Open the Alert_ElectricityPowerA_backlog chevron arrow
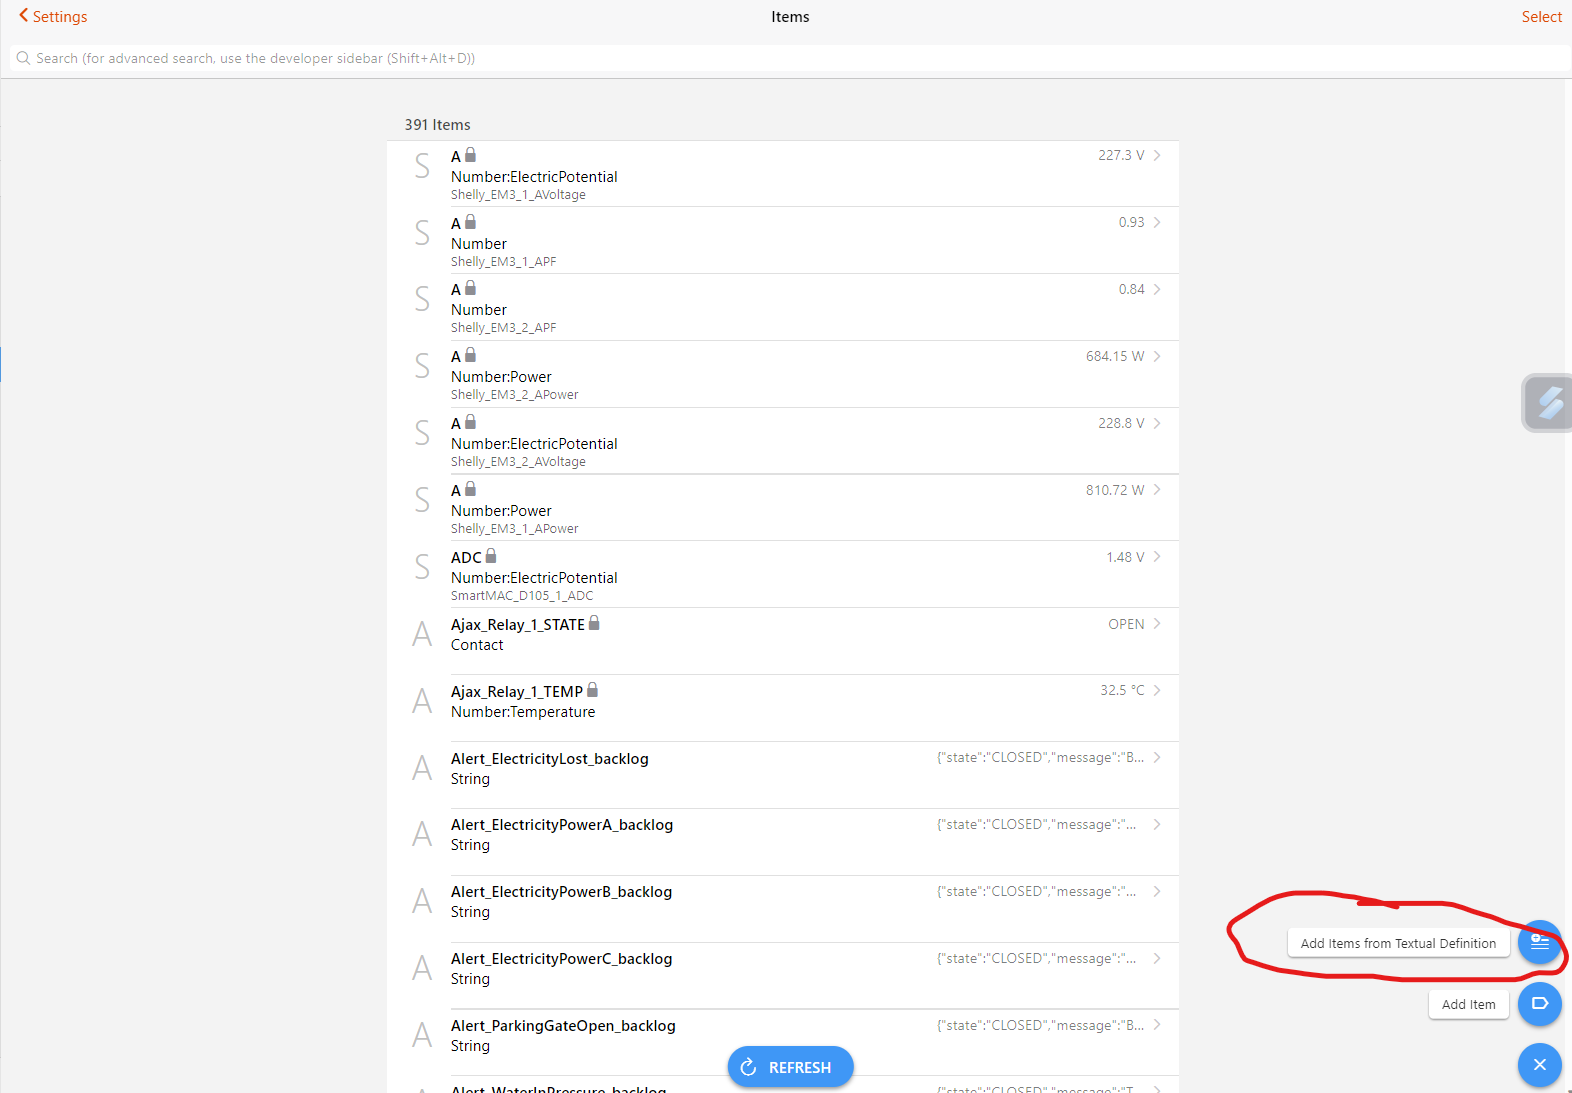This screenshot has height=1093, width=1572. point(1157,824)
